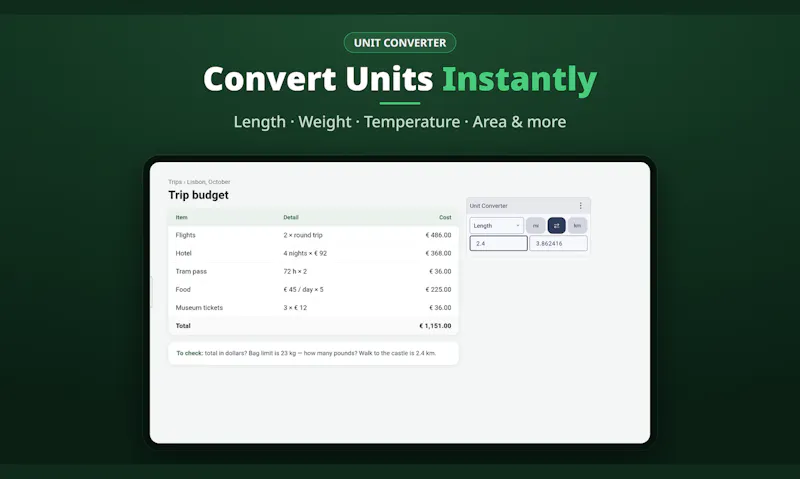
Task: Open the Length category dropdown
Action: 496,225
